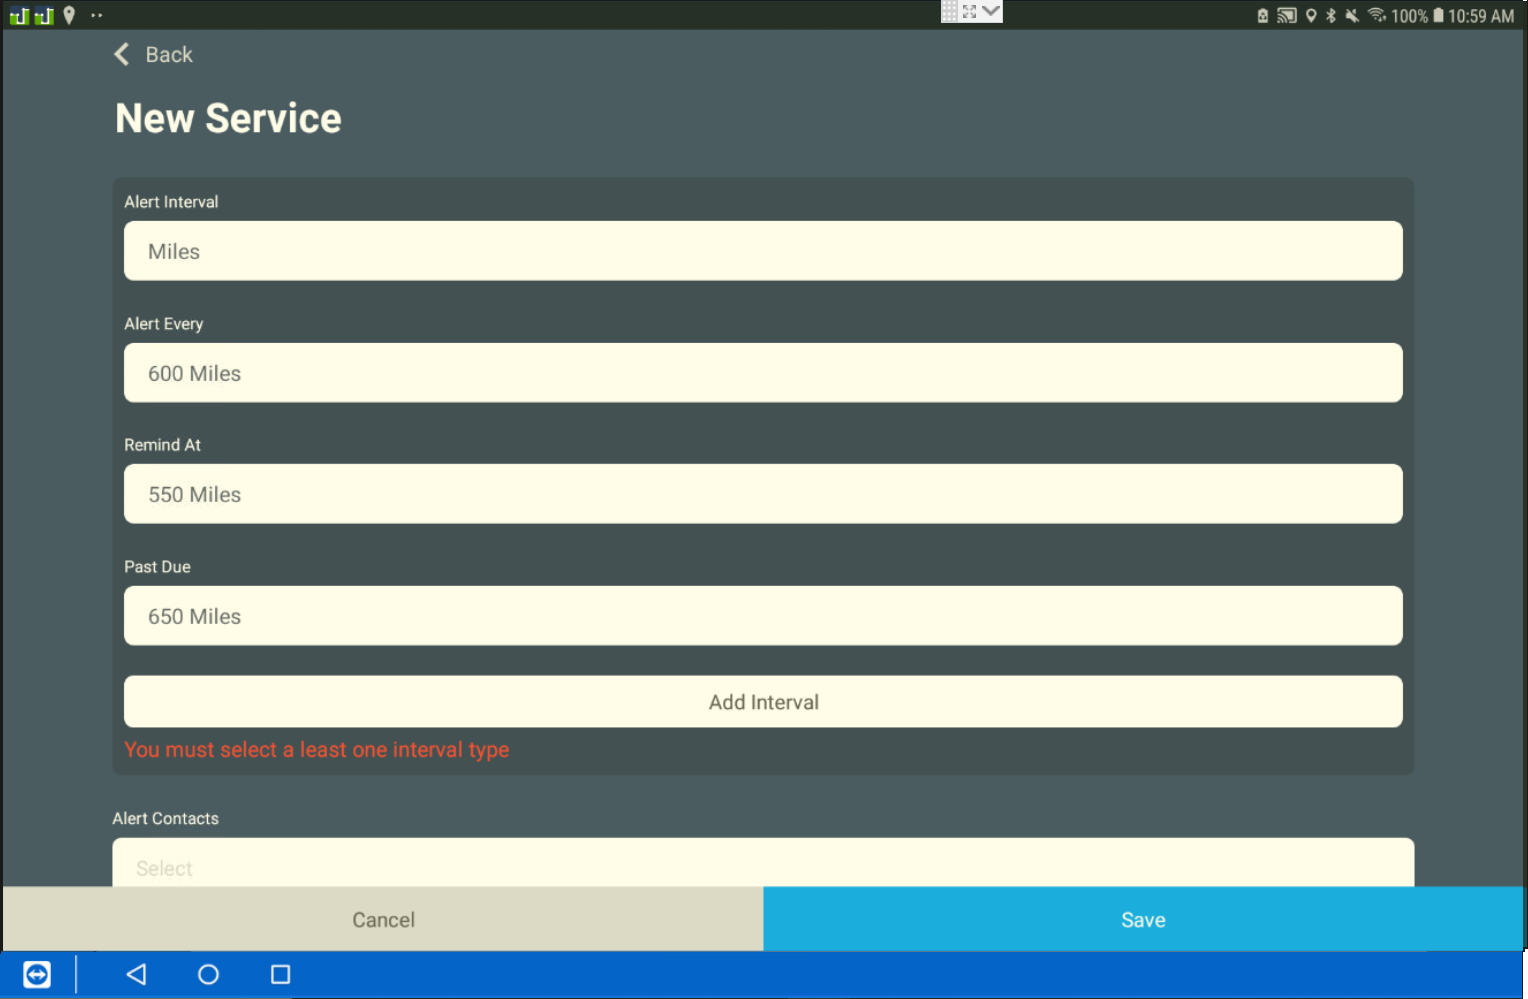Click Cancel to discard new service
Image resolution: width=1528 pixels, height=999 pixels.
pos(383,919)
